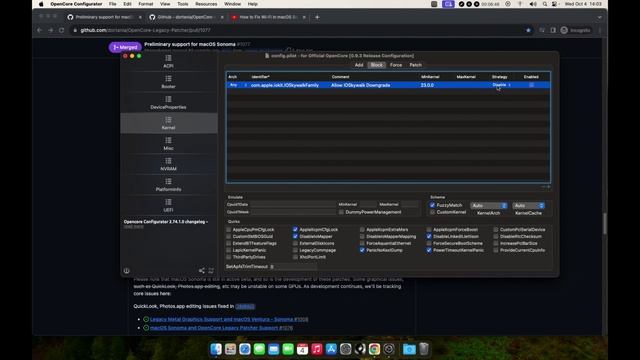Open FaceTime from the Dock
Image resolution: width=640 pixels, height=360 pixels.
pyautogui.click(x=288, y=349)
